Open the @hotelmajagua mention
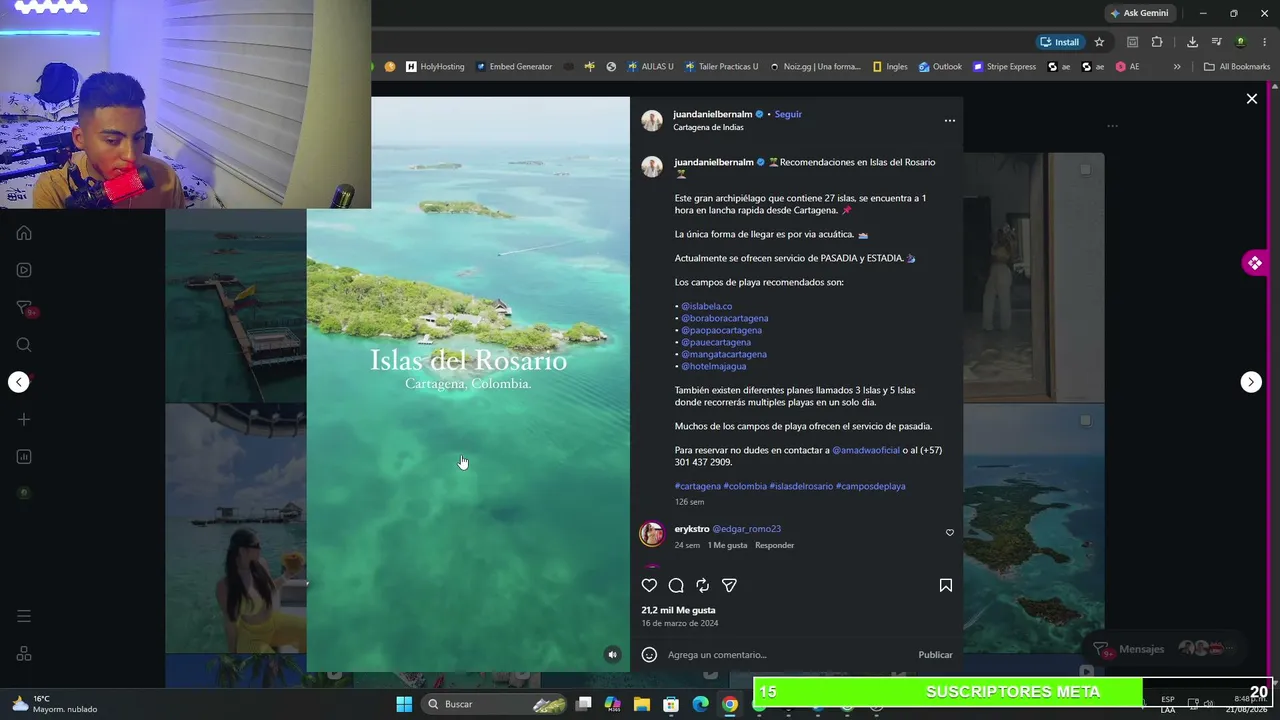Screen dimensions: 1280x720 click(x=713, y=366)
